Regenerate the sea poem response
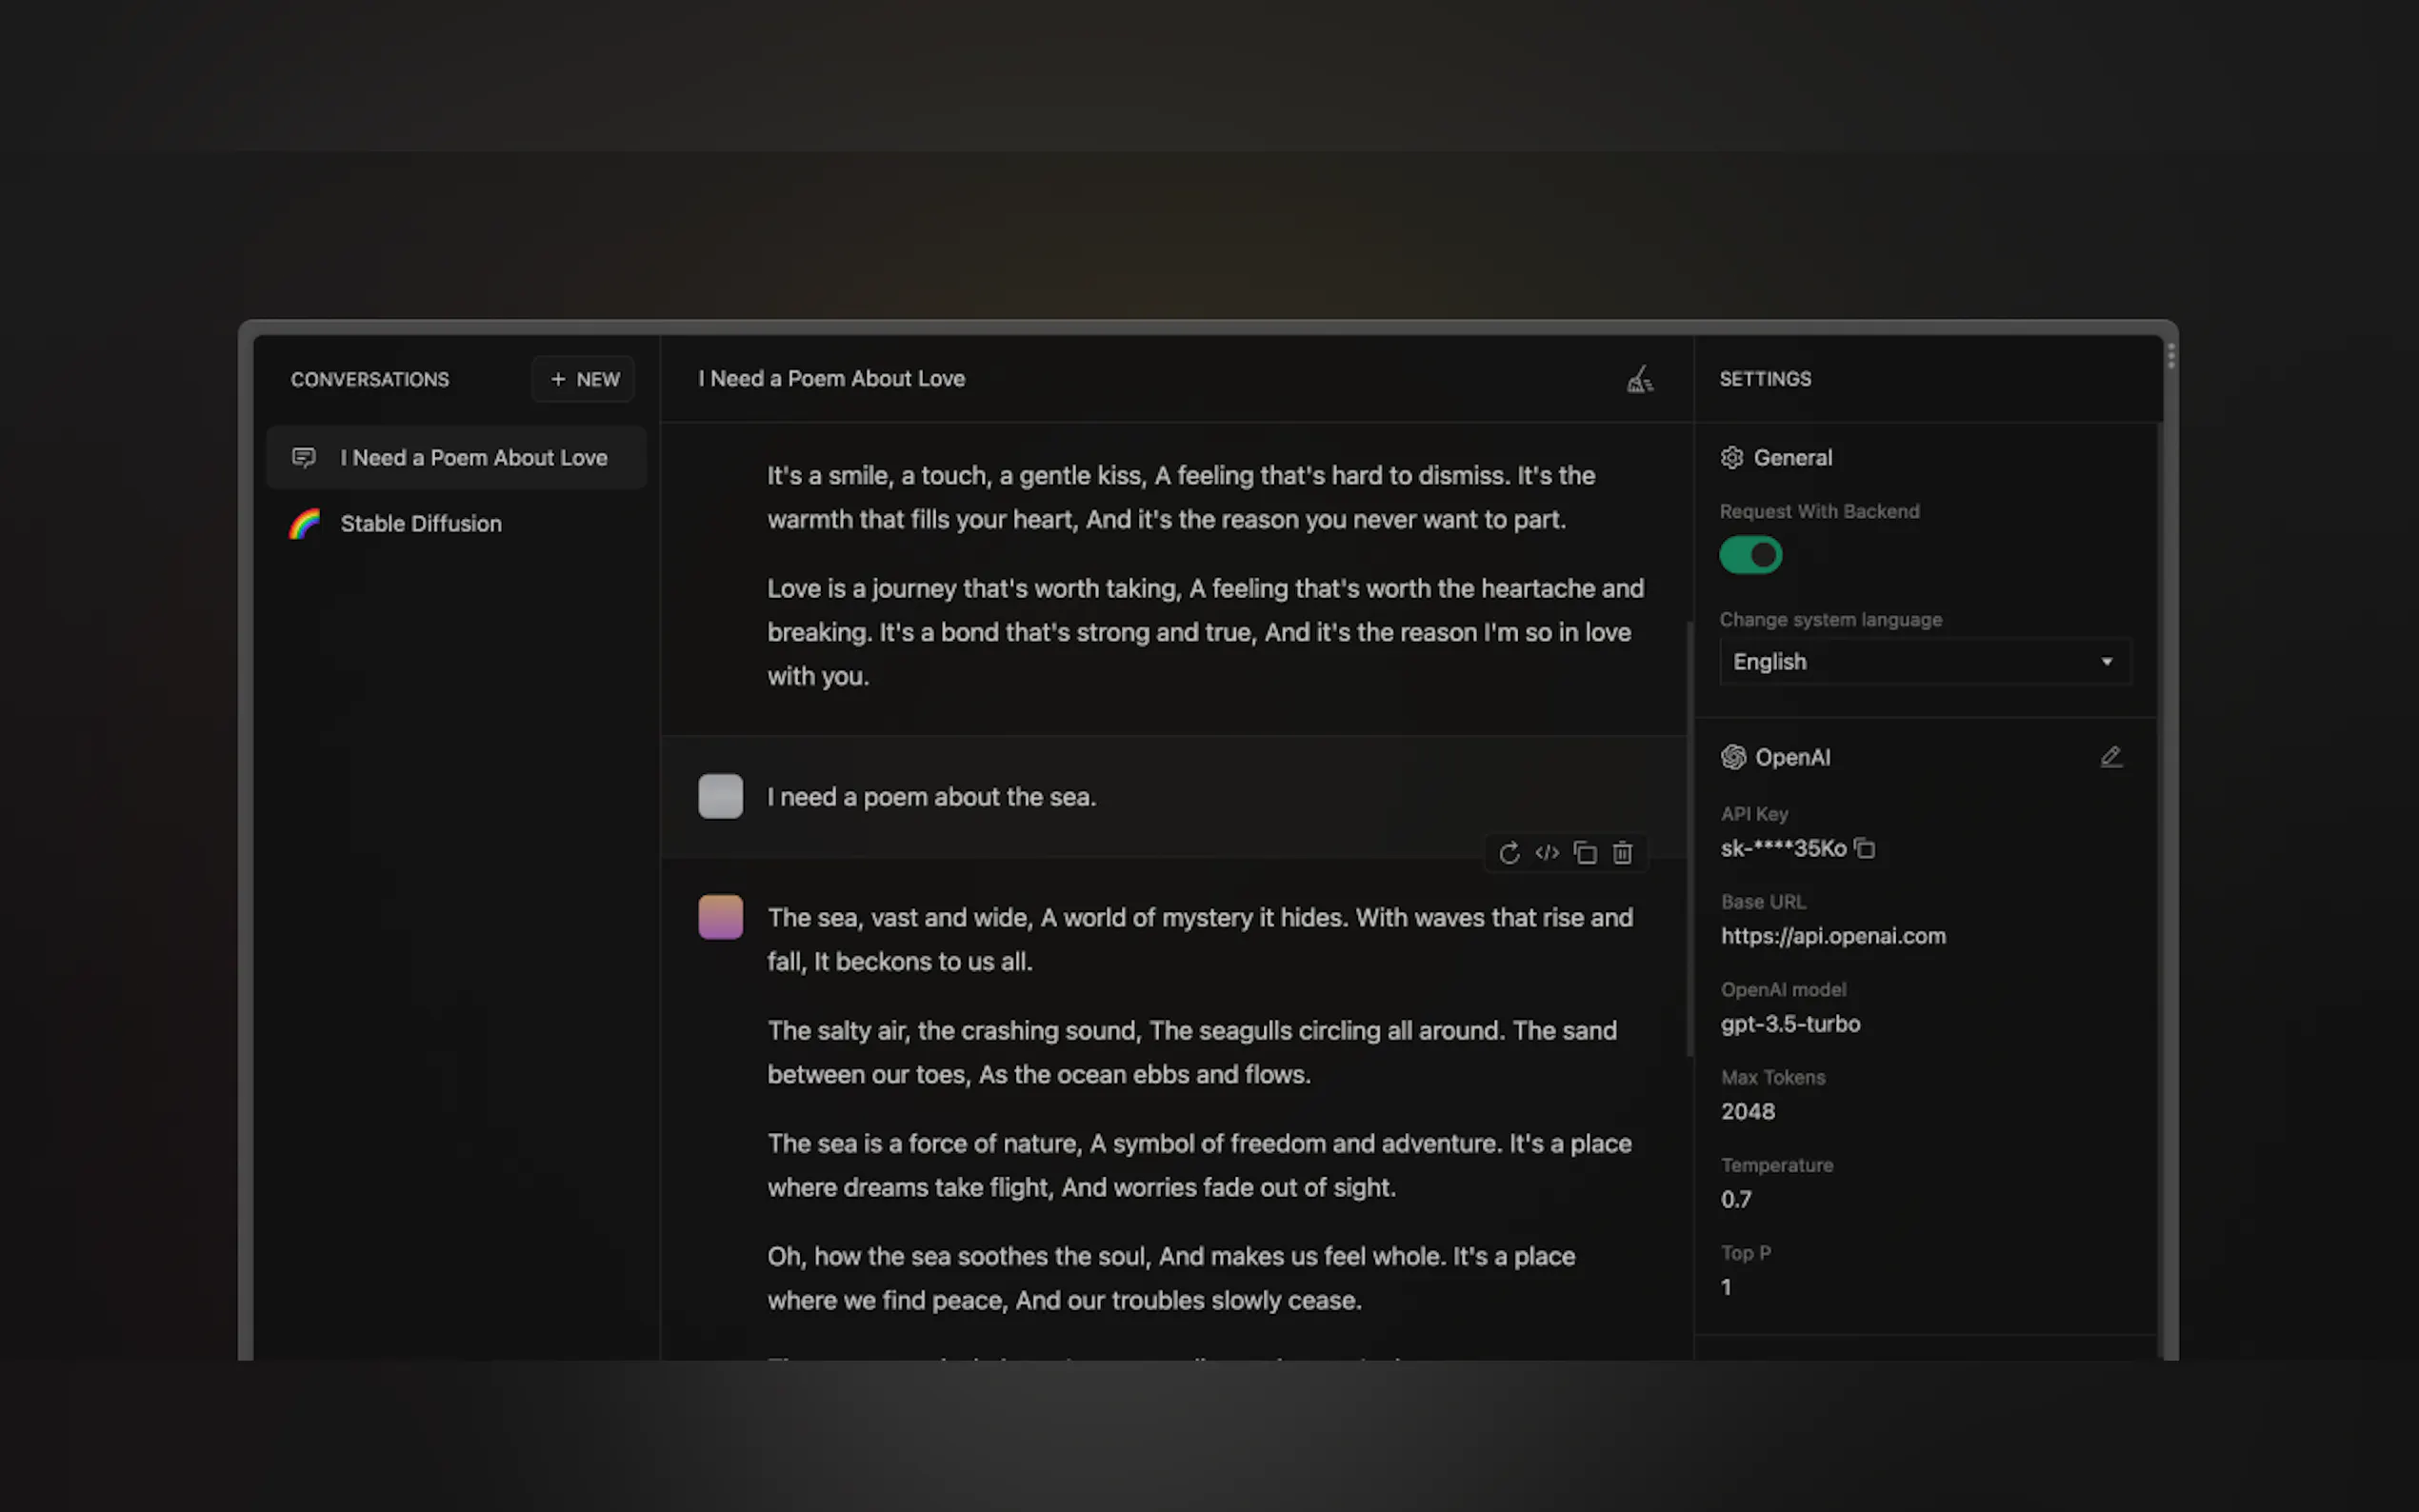 click(x=1509, y=853)
